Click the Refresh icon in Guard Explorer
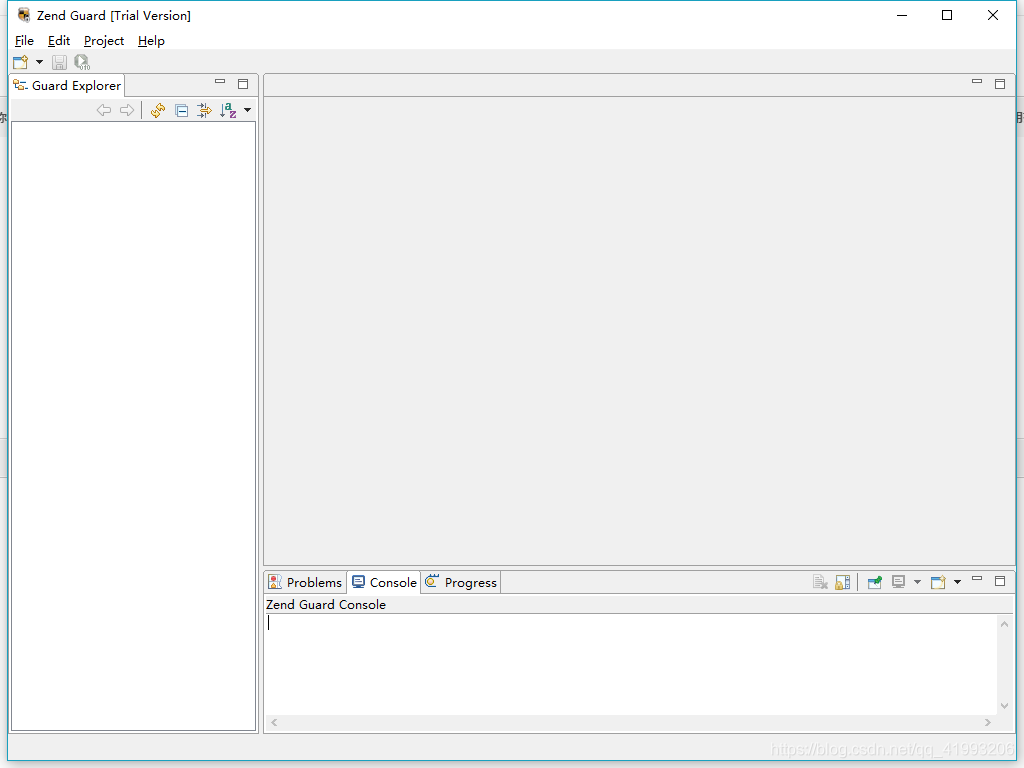This screenshot has width=1024, height=768. 158,110
